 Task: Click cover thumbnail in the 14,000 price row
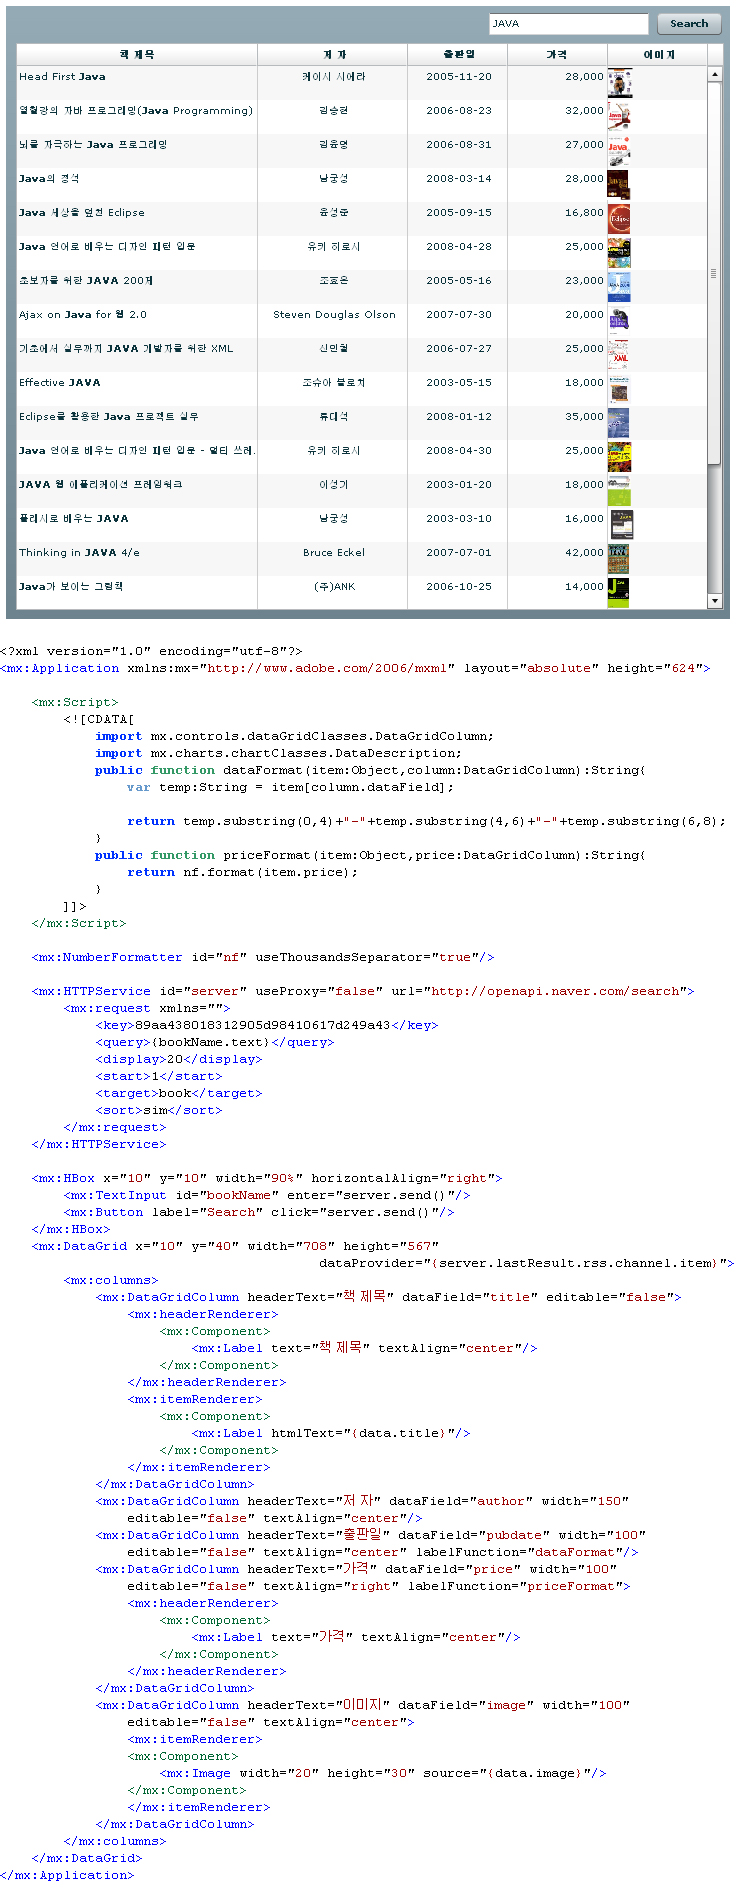(x=619, y=593)
